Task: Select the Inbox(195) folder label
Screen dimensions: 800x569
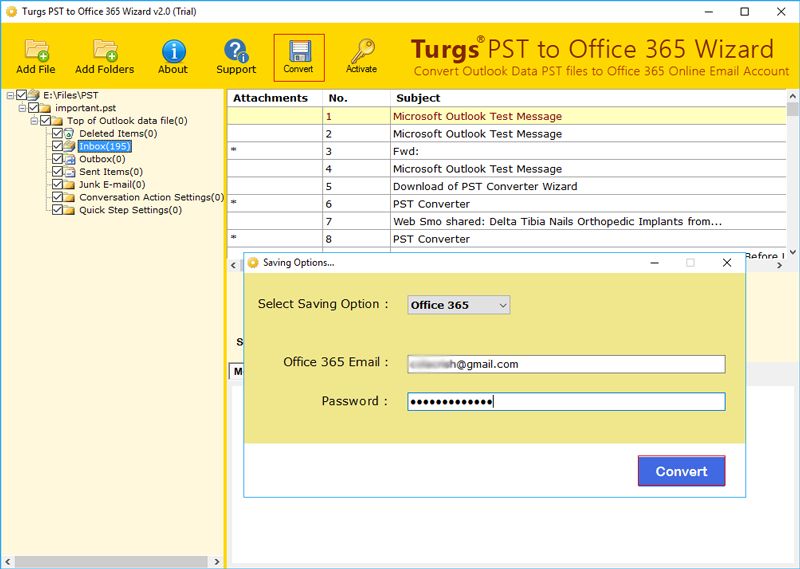Action: [x=105, y=146]
